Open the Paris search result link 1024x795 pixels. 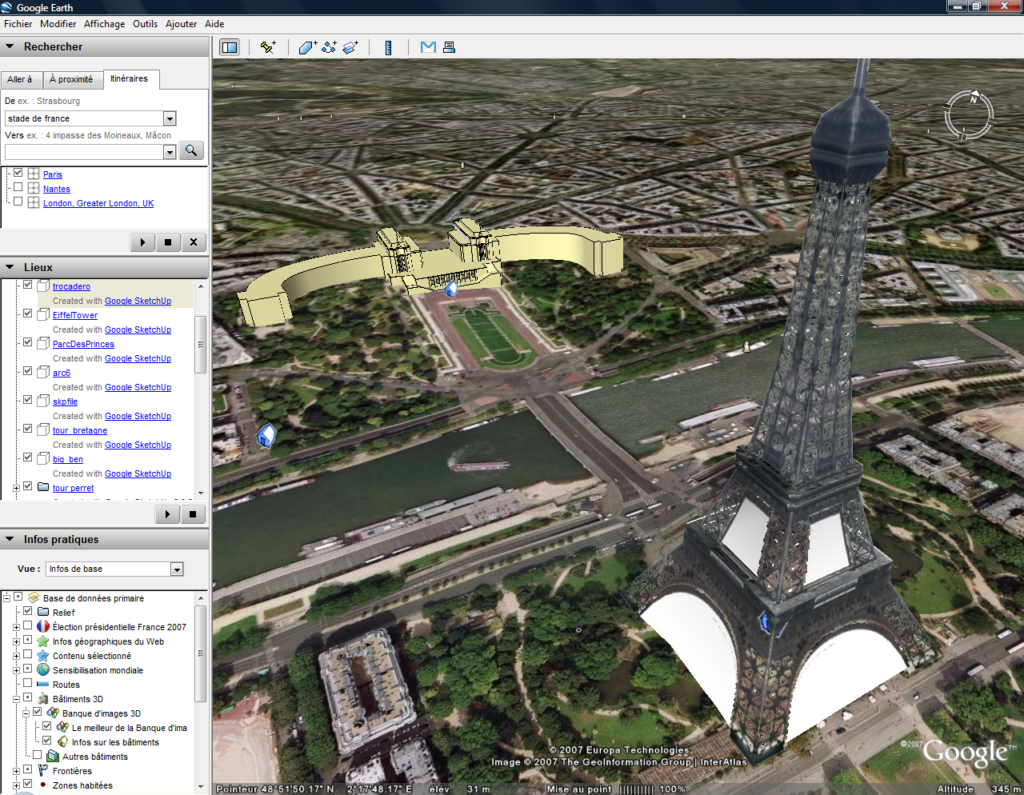(x=53, y=174)
